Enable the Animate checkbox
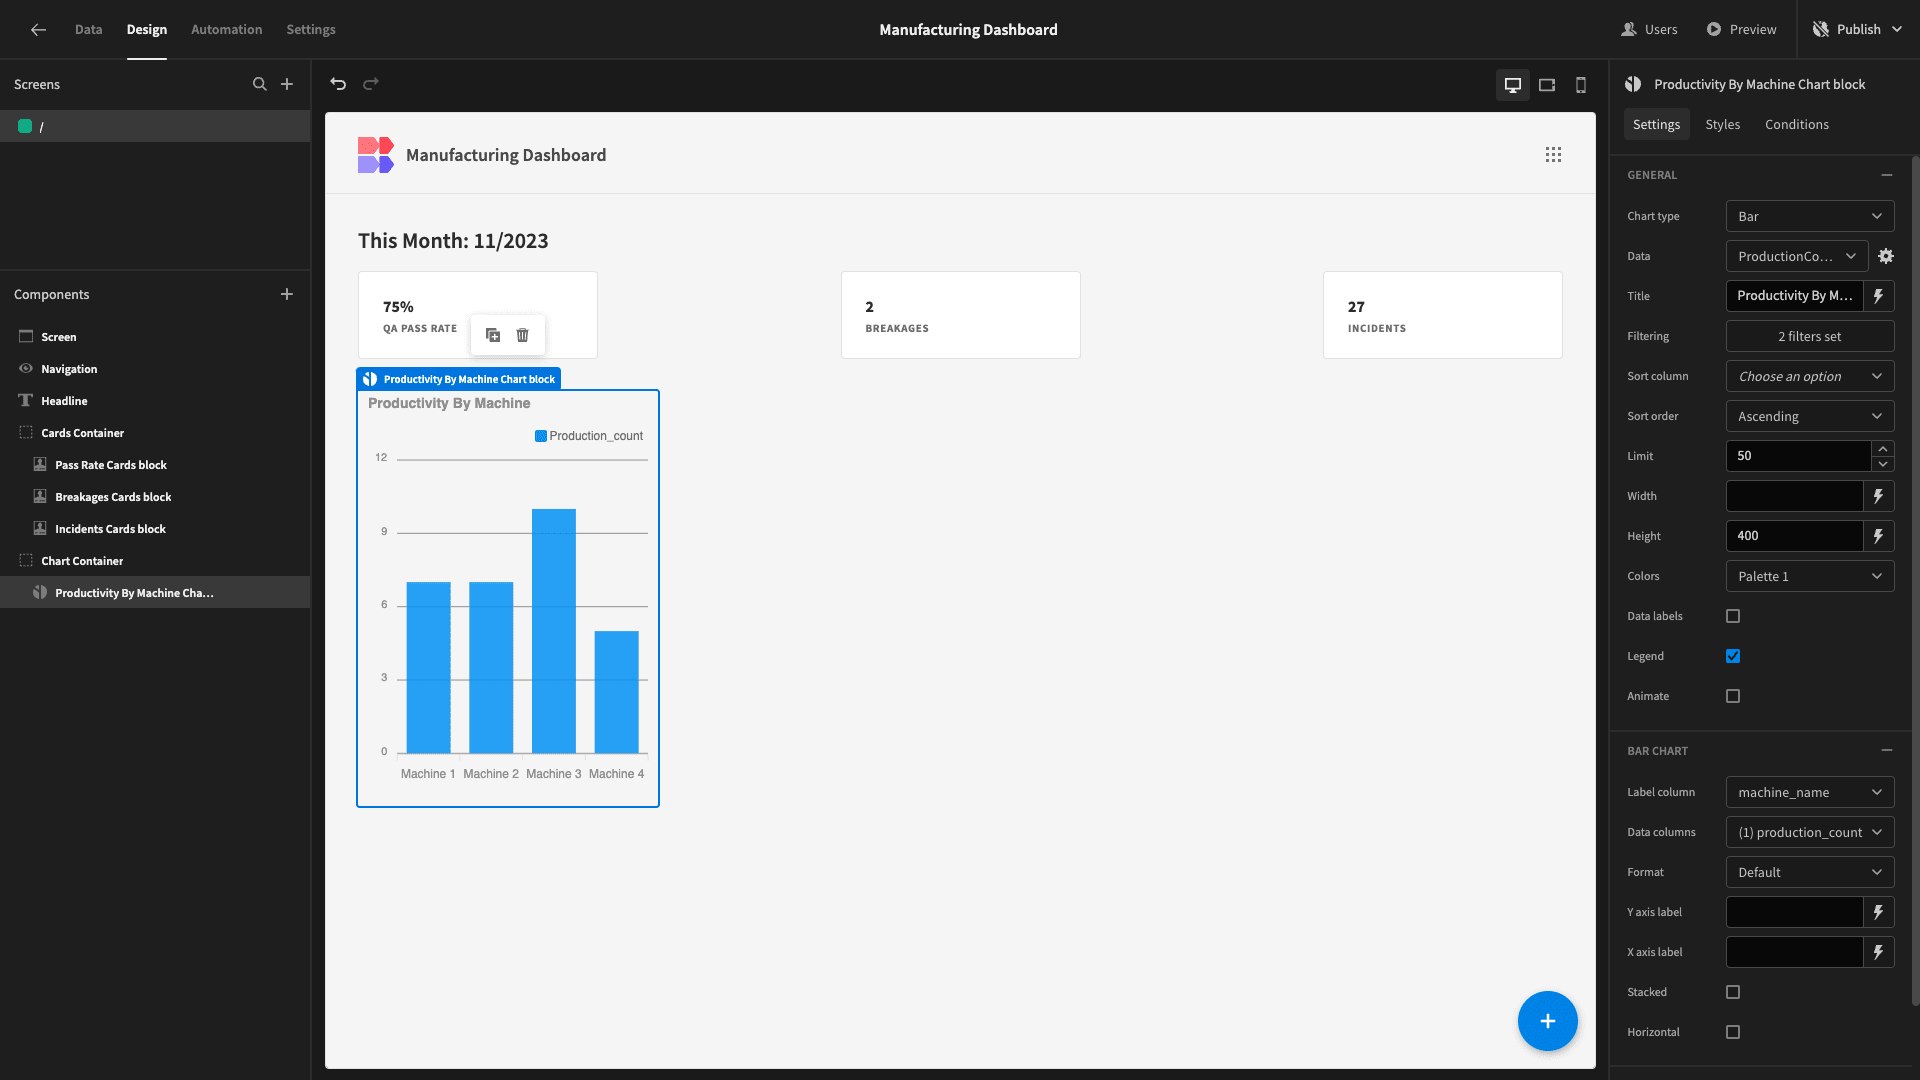The width and height of the screenshot is (1920, 1080). click(1731, 696)
